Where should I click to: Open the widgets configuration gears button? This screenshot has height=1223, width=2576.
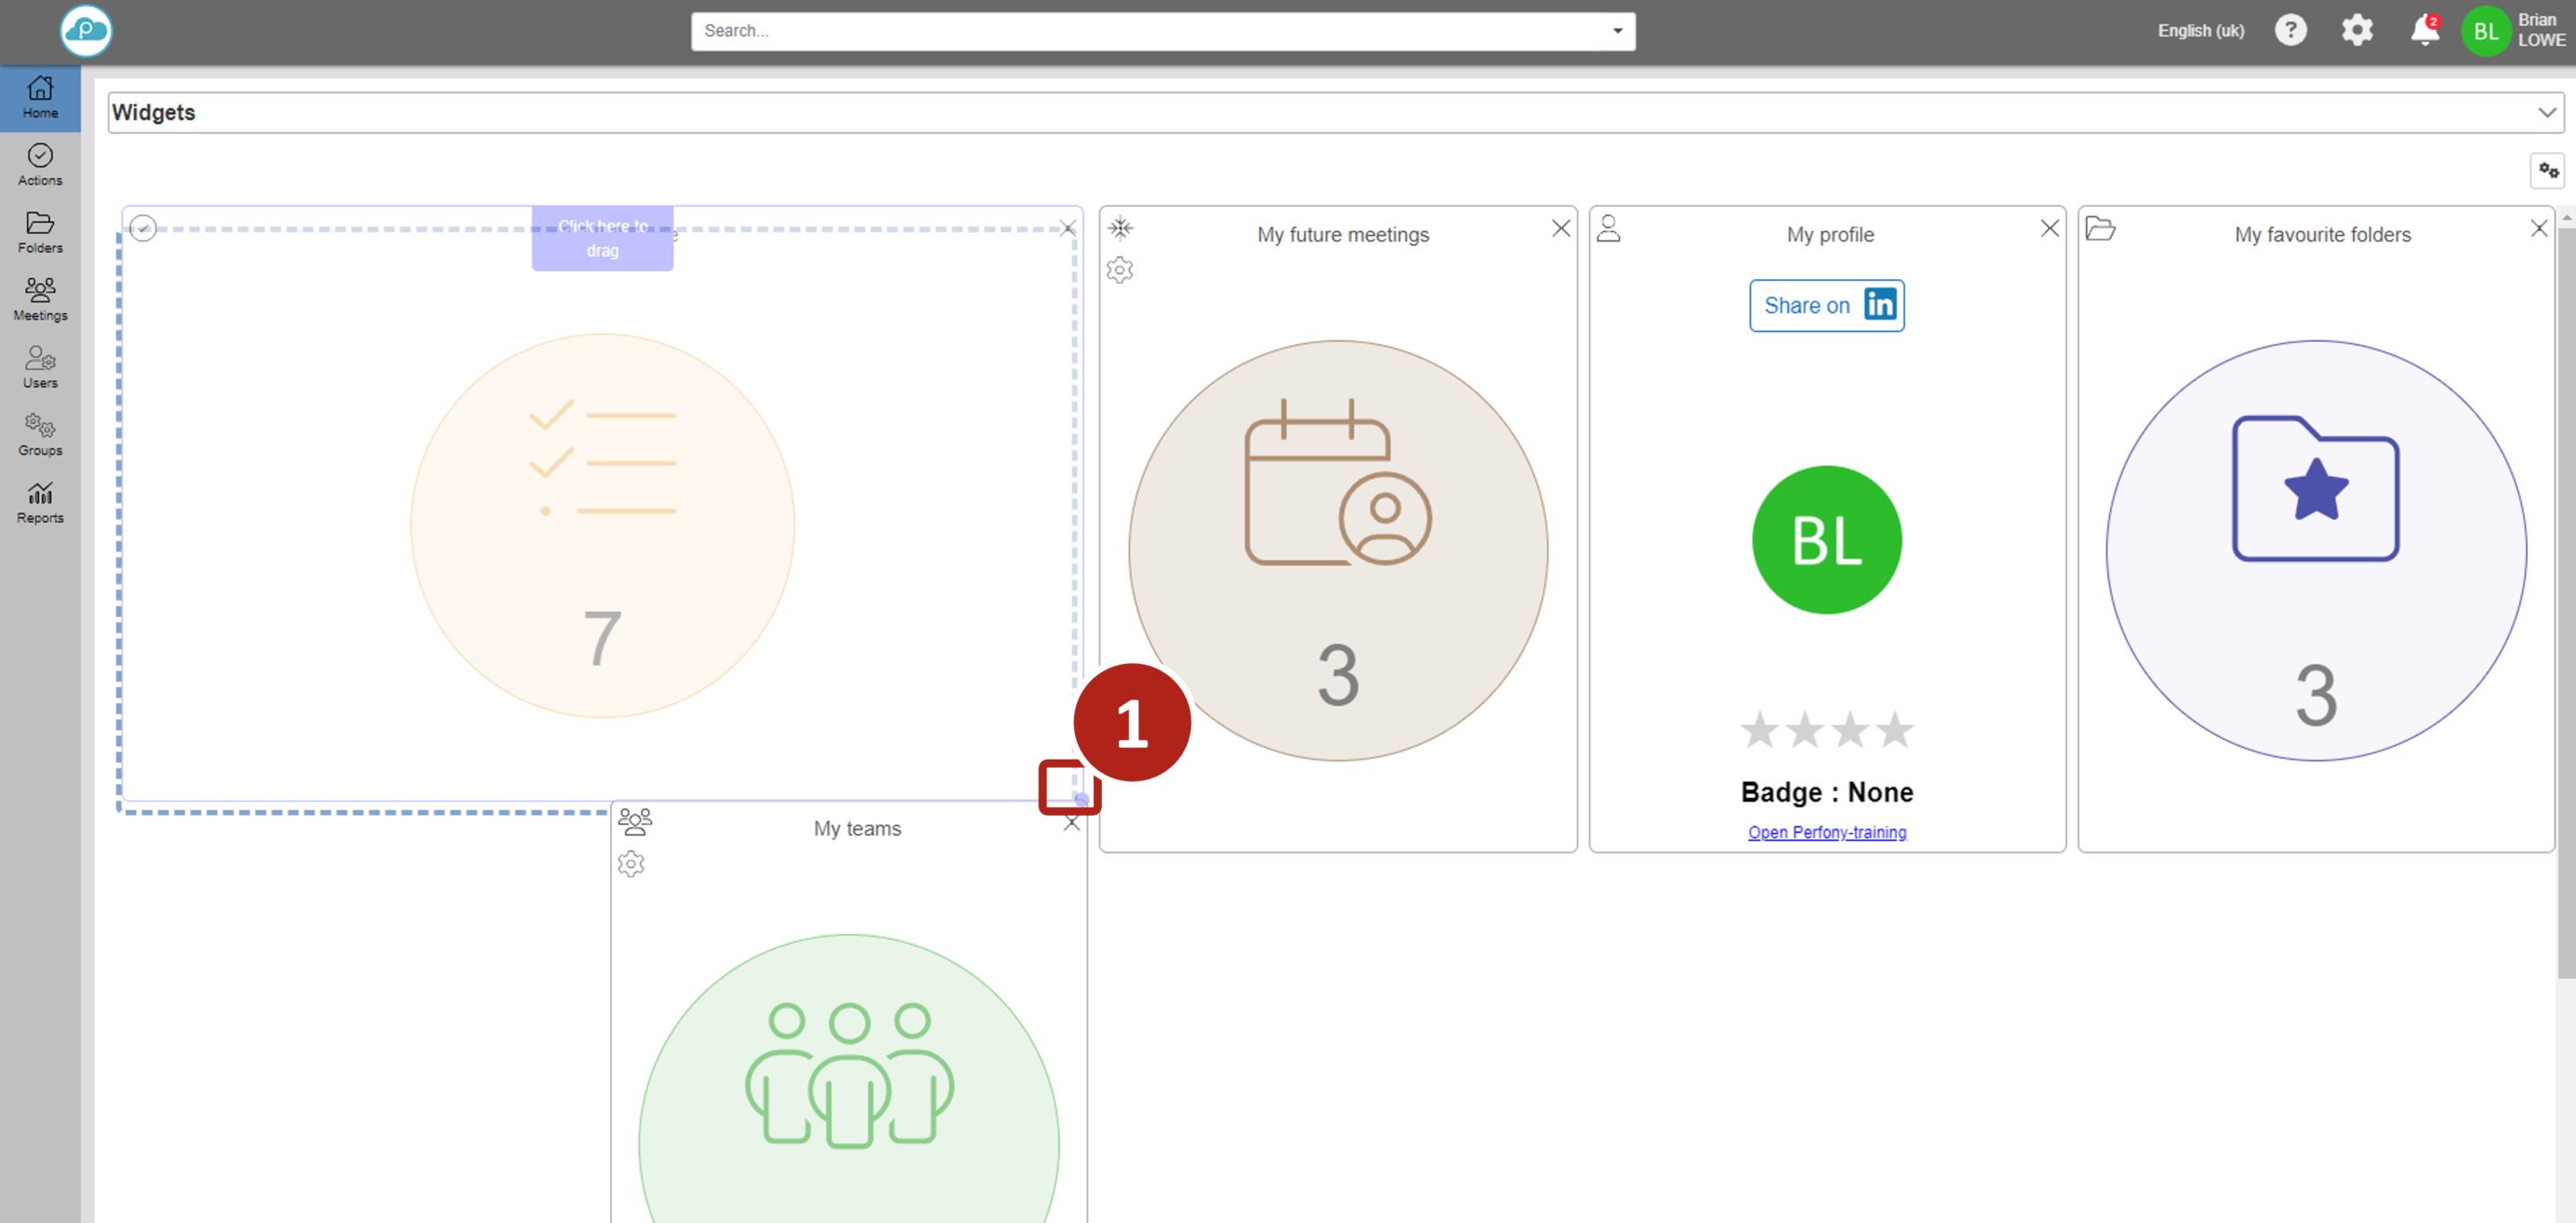(2547, 171)
